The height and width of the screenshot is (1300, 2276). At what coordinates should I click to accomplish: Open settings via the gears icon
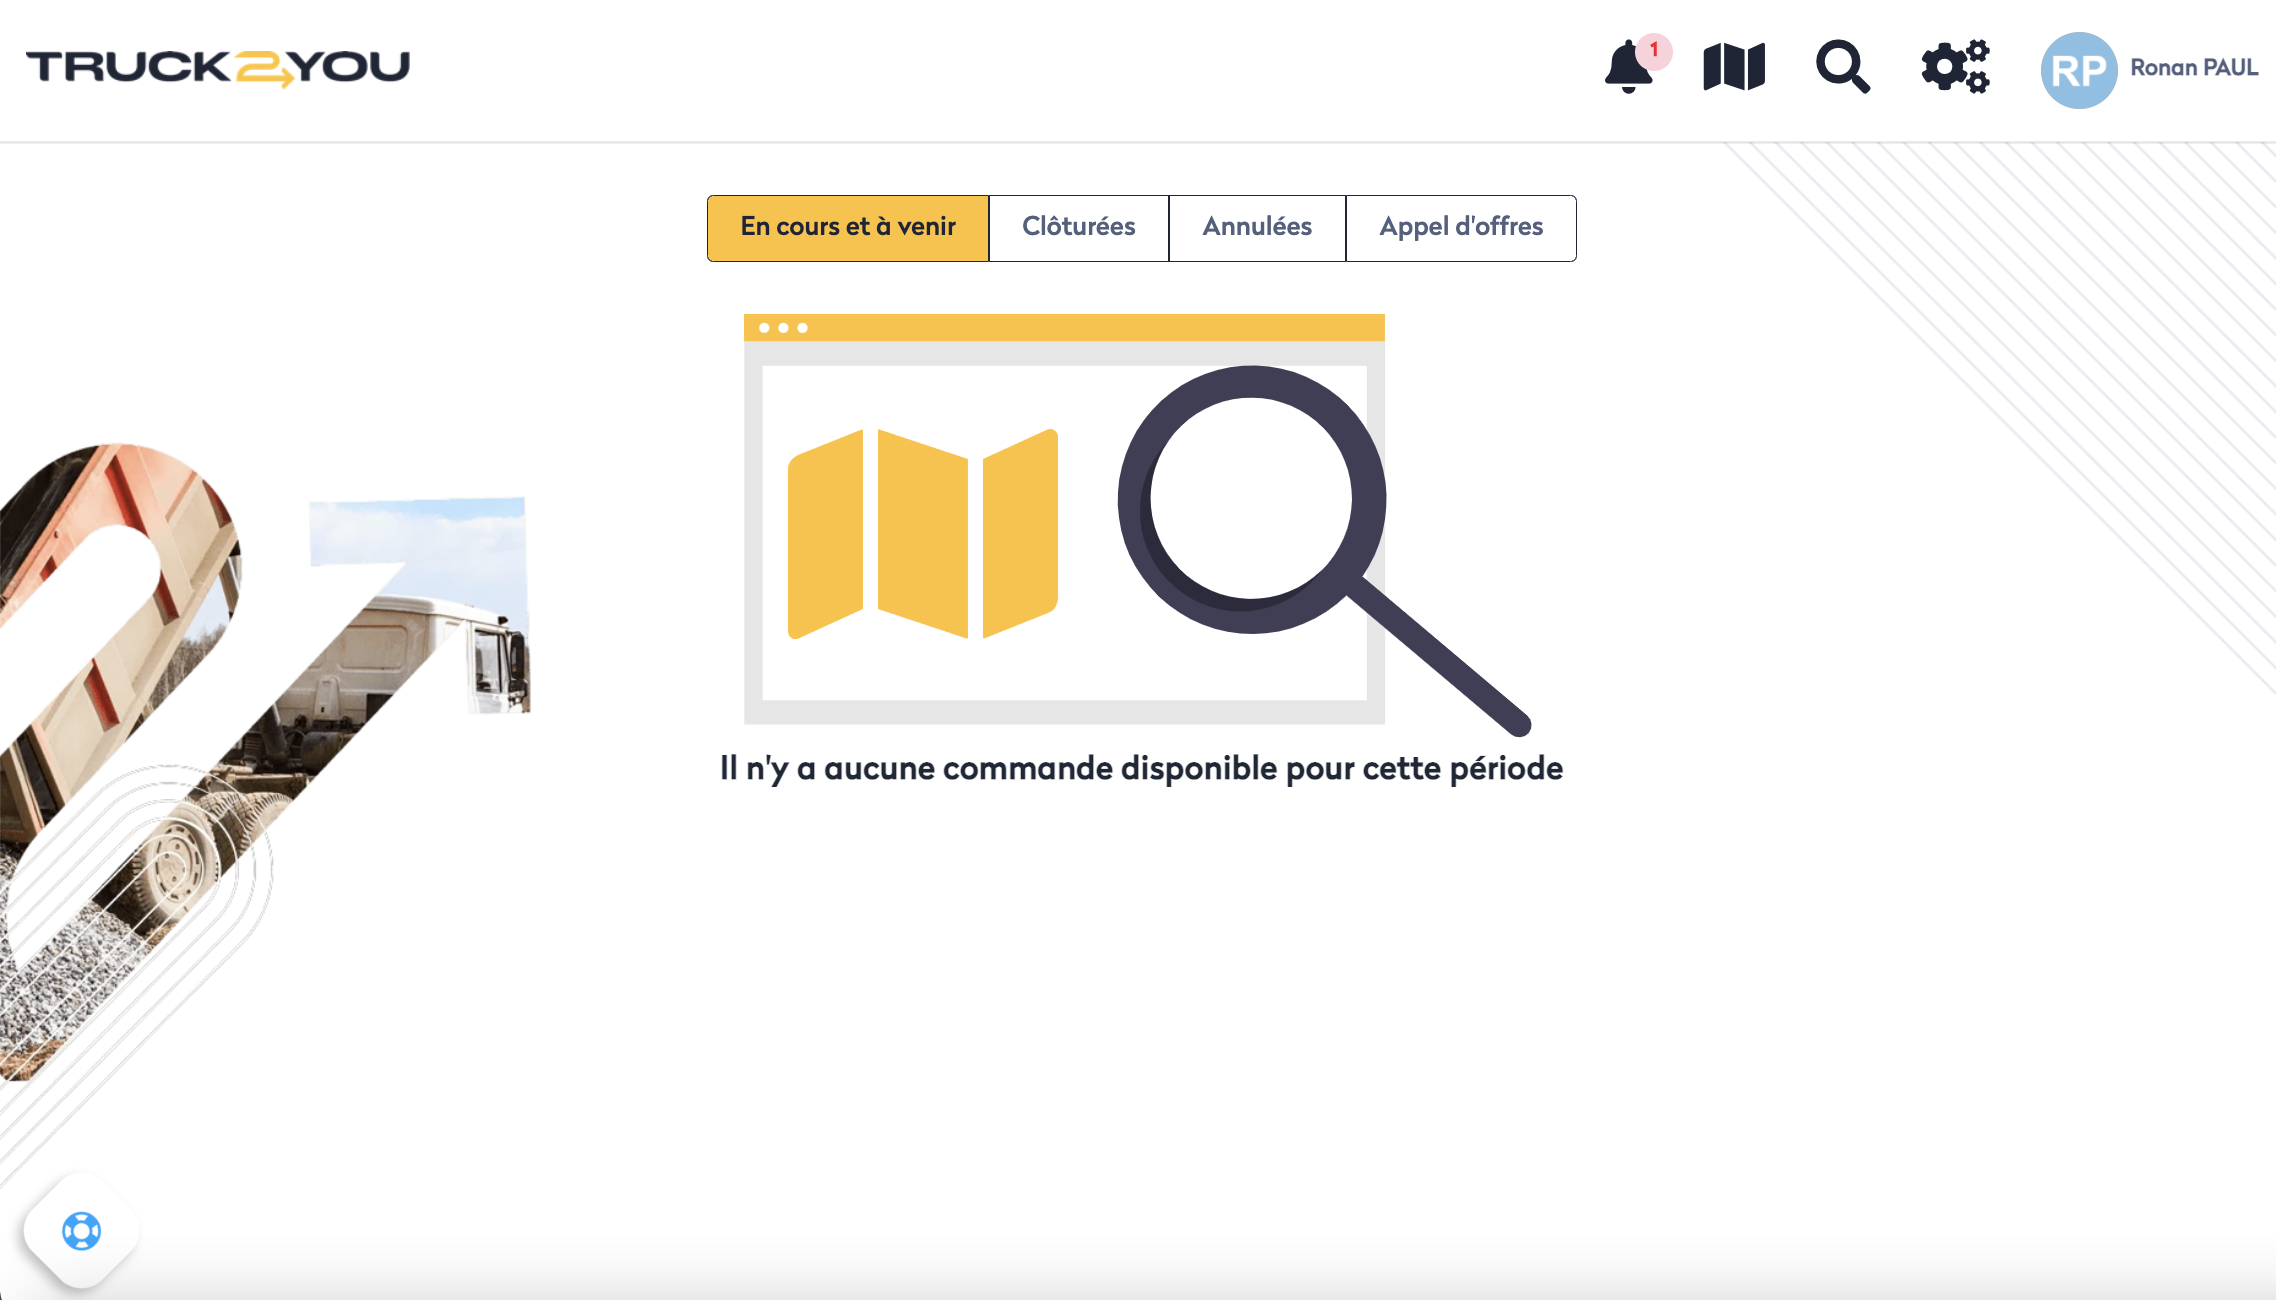tap(1955, 68)
